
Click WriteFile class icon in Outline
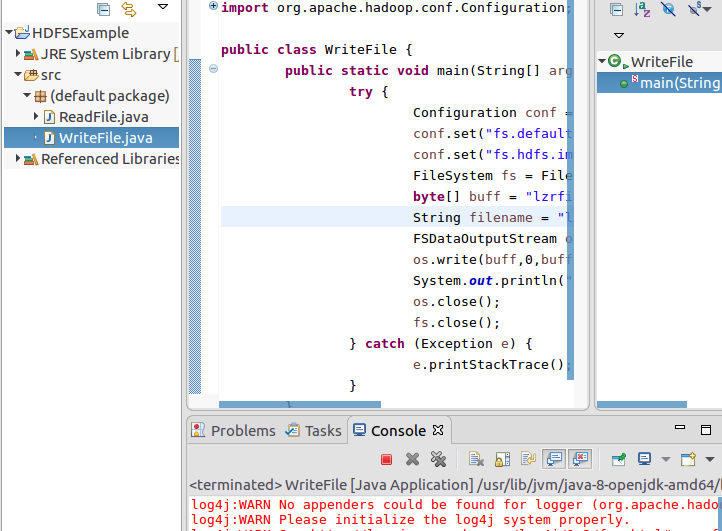coord(615,61)
